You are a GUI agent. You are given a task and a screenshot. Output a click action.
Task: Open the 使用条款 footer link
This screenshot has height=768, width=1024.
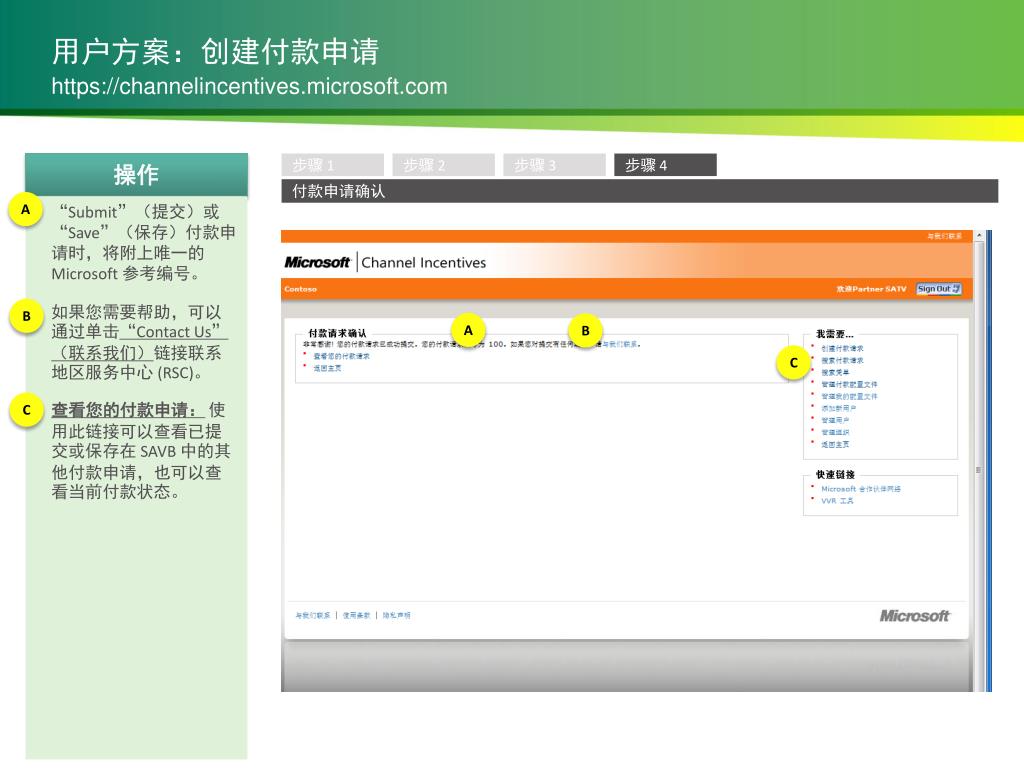pos(357,615)
